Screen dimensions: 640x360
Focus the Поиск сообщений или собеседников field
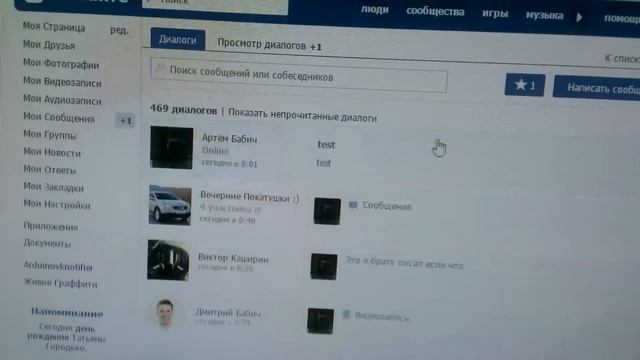tap(299, 76)
